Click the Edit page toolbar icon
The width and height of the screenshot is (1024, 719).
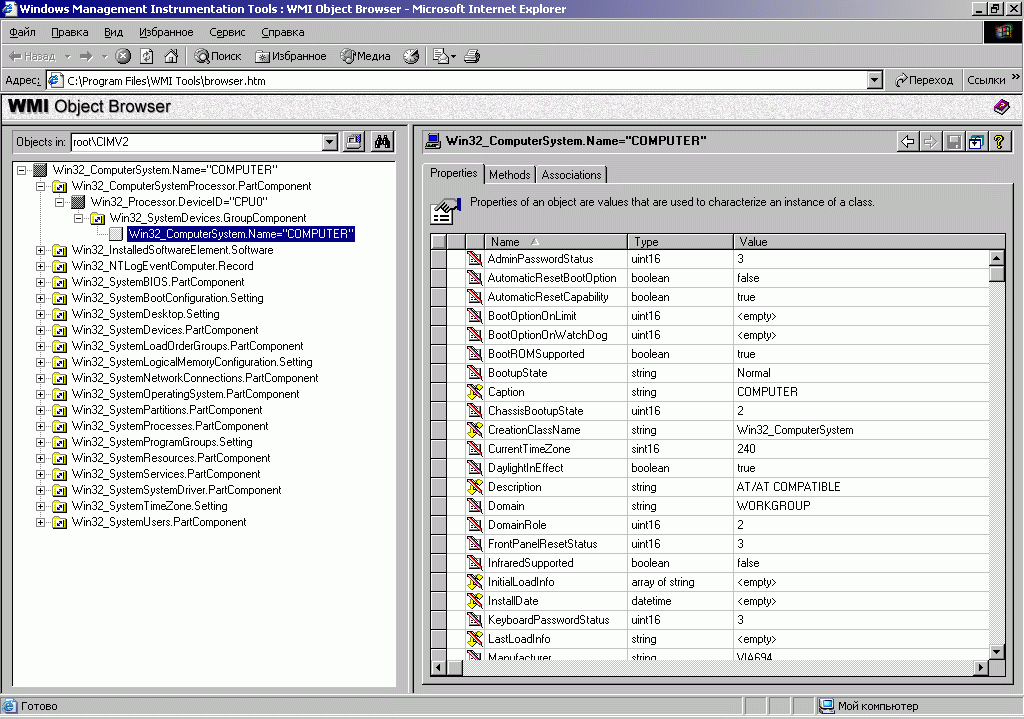444,56
